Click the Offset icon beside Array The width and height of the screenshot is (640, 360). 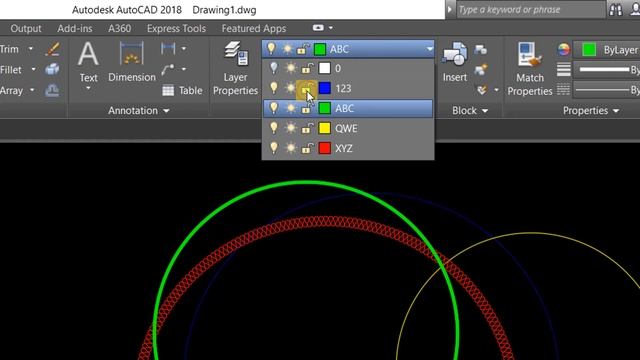52,90
